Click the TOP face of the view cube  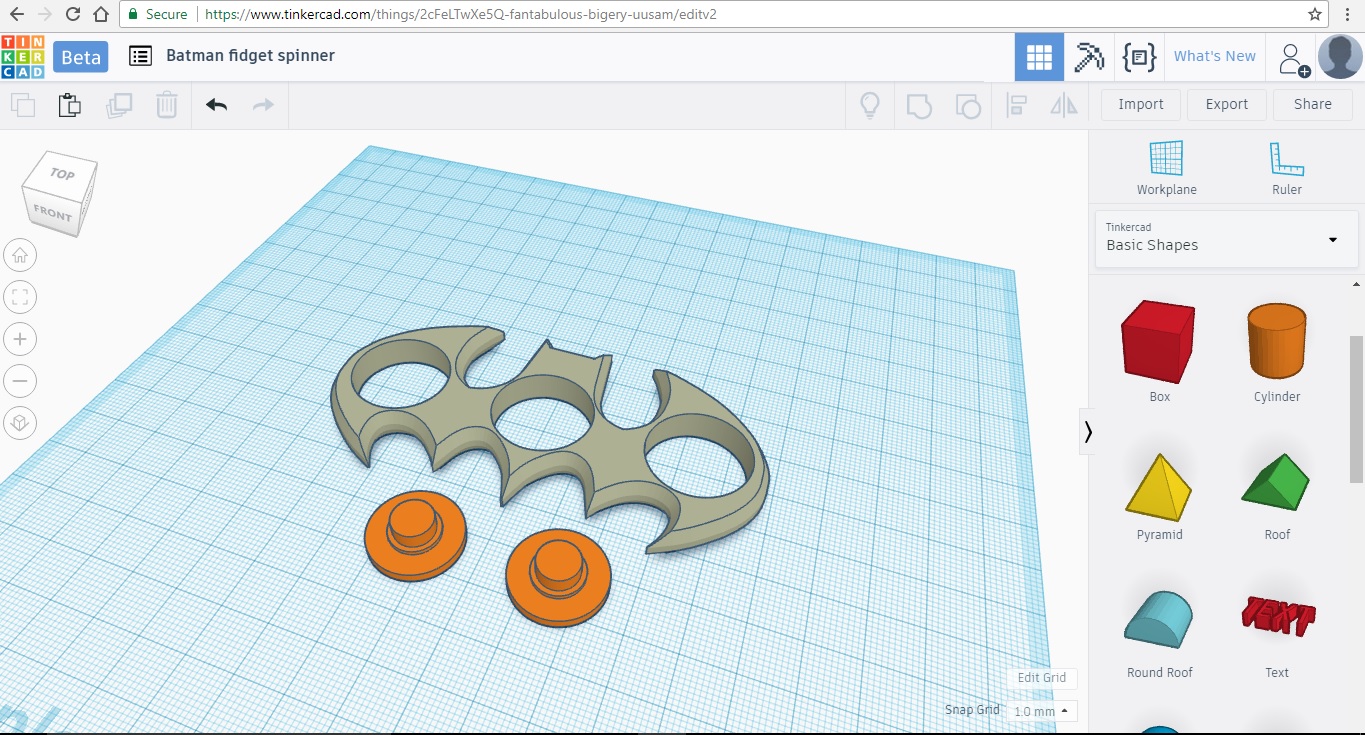pos(62,174)
